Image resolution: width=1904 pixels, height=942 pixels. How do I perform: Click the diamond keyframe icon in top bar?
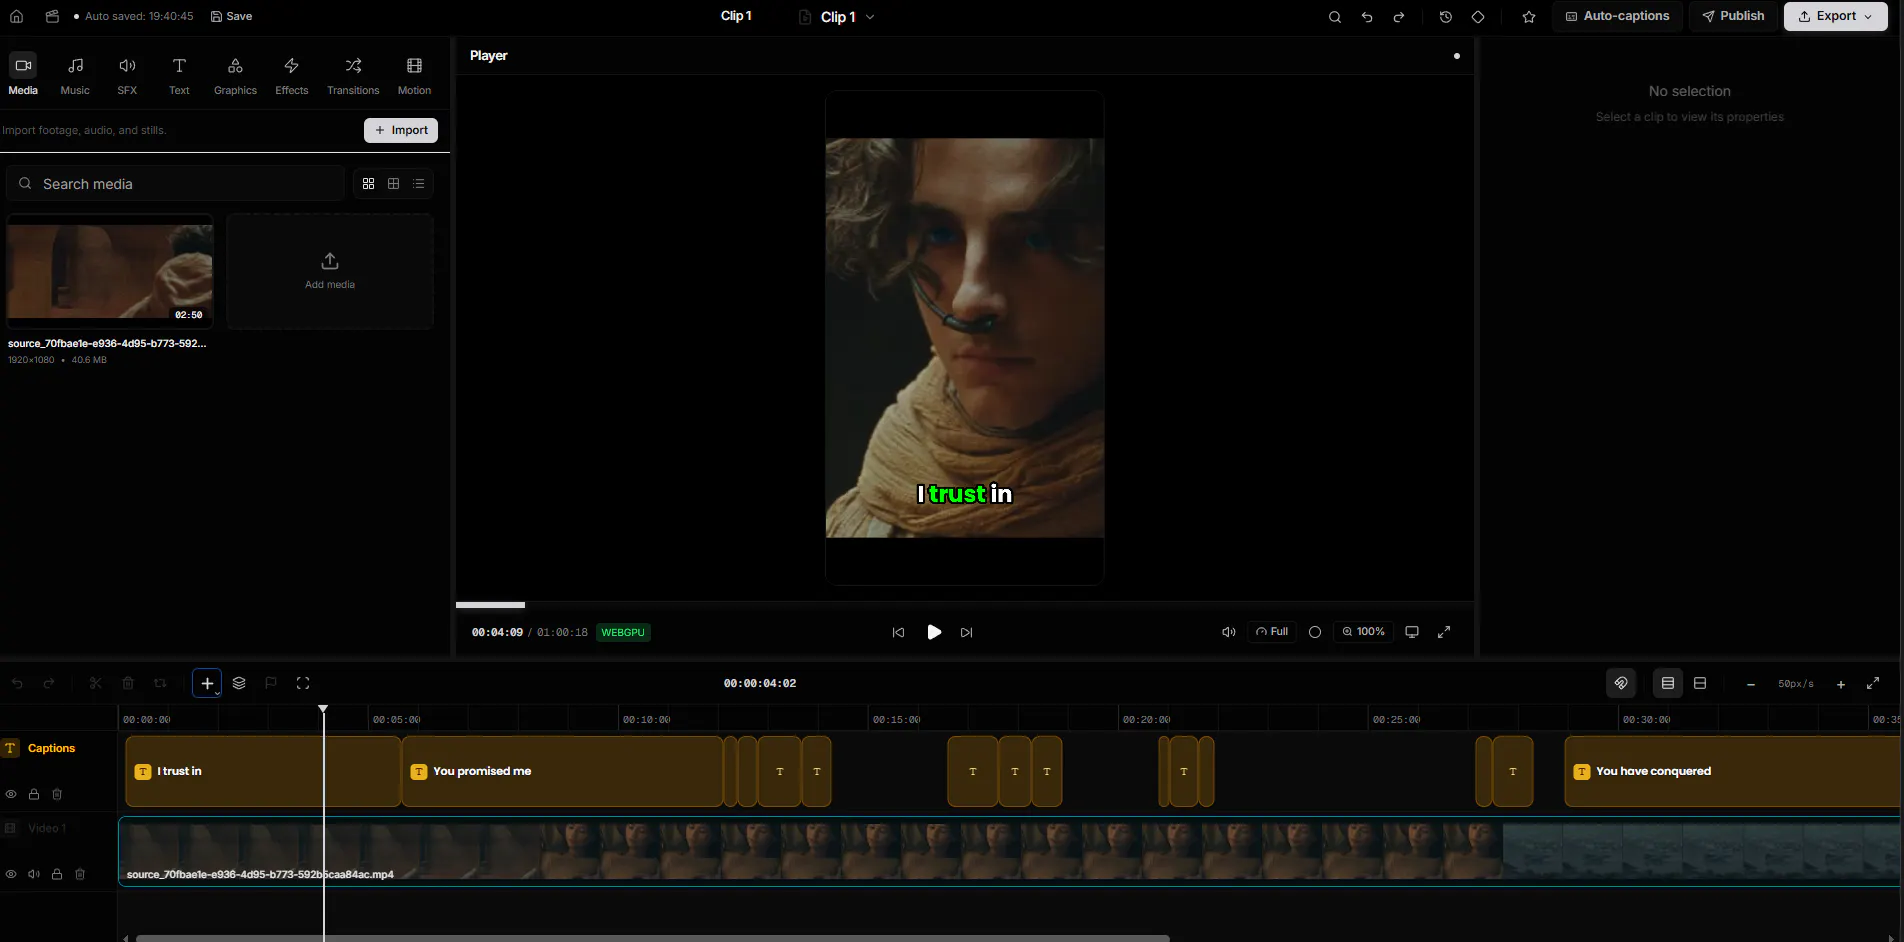pyautogui.click(x=1478, y=17)
